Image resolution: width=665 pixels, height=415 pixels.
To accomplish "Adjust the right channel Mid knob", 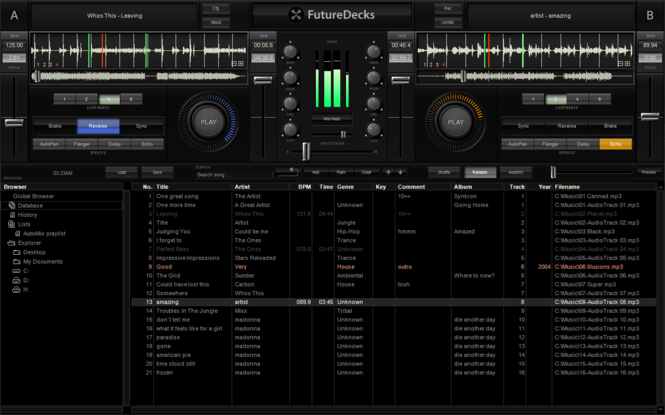I will coord(374,103).
